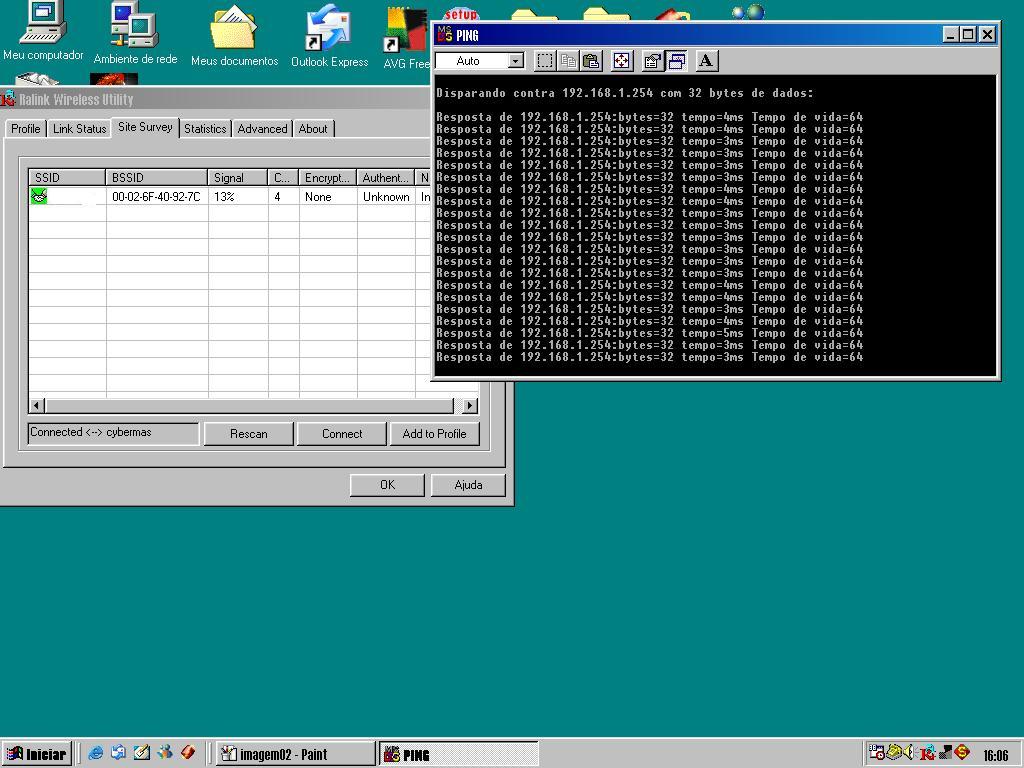The width and height of the screenshot is (1024, 768).
Task: Switch to the Link Status tab
Action: pos(79,129)
